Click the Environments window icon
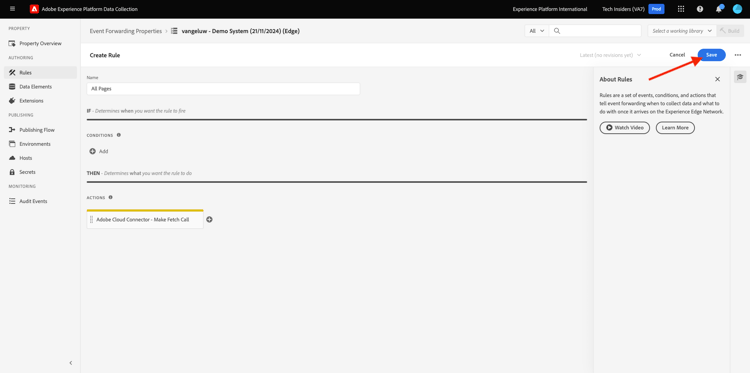 (x=12, y=144)
